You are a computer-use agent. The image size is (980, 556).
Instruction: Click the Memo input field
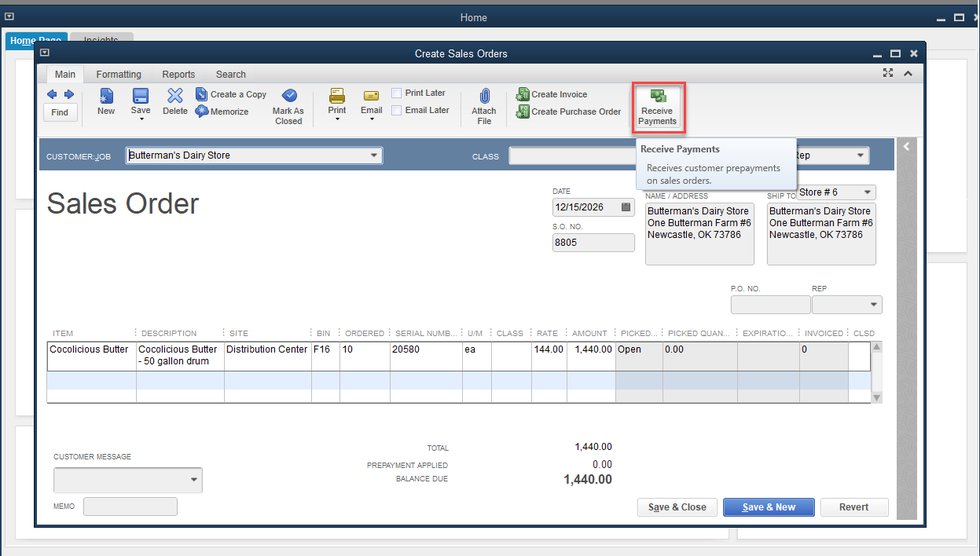(x=130, y=507)
